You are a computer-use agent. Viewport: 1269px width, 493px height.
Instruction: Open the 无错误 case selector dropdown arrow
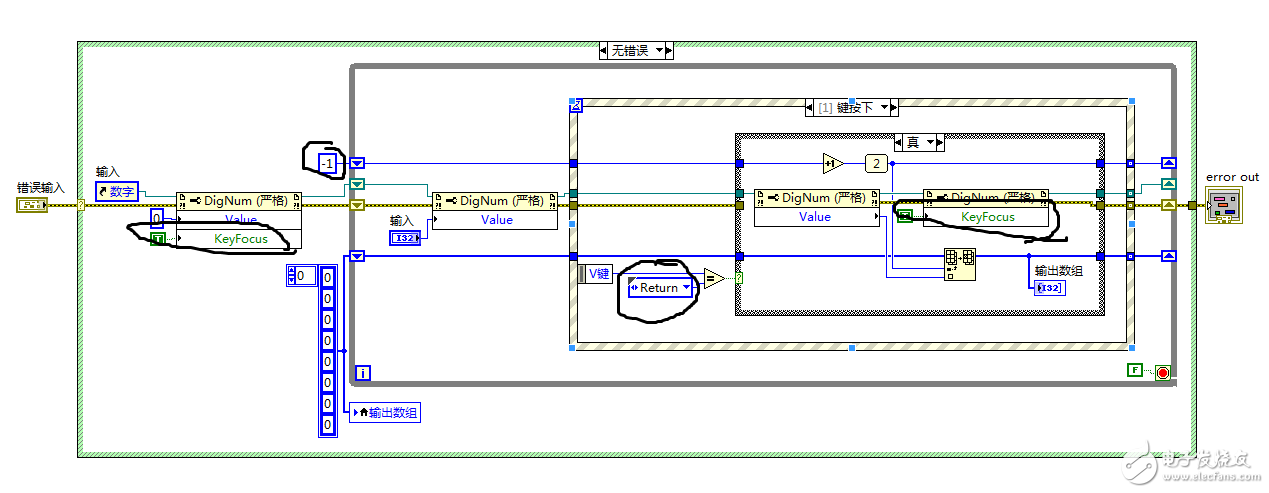click(659, 50)
